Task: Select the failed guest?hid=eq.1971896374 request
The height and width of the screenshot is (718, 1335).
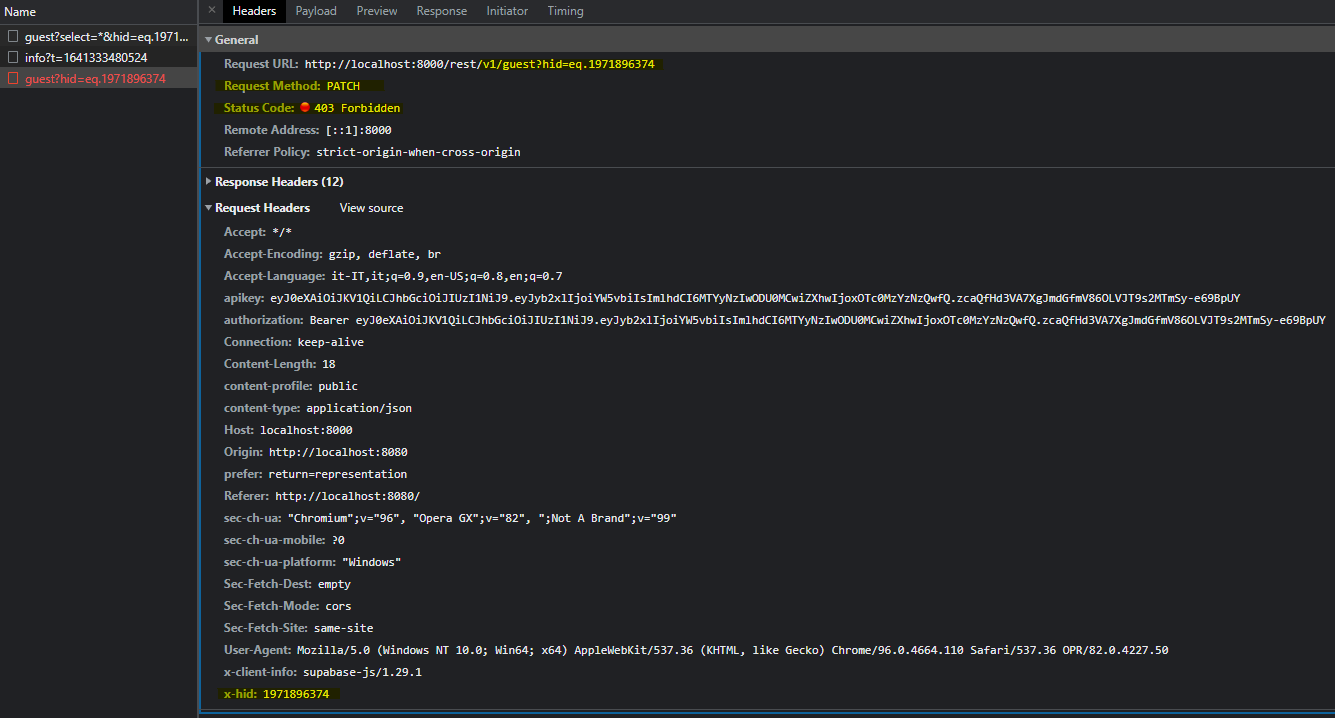Action: click(99, 79)
